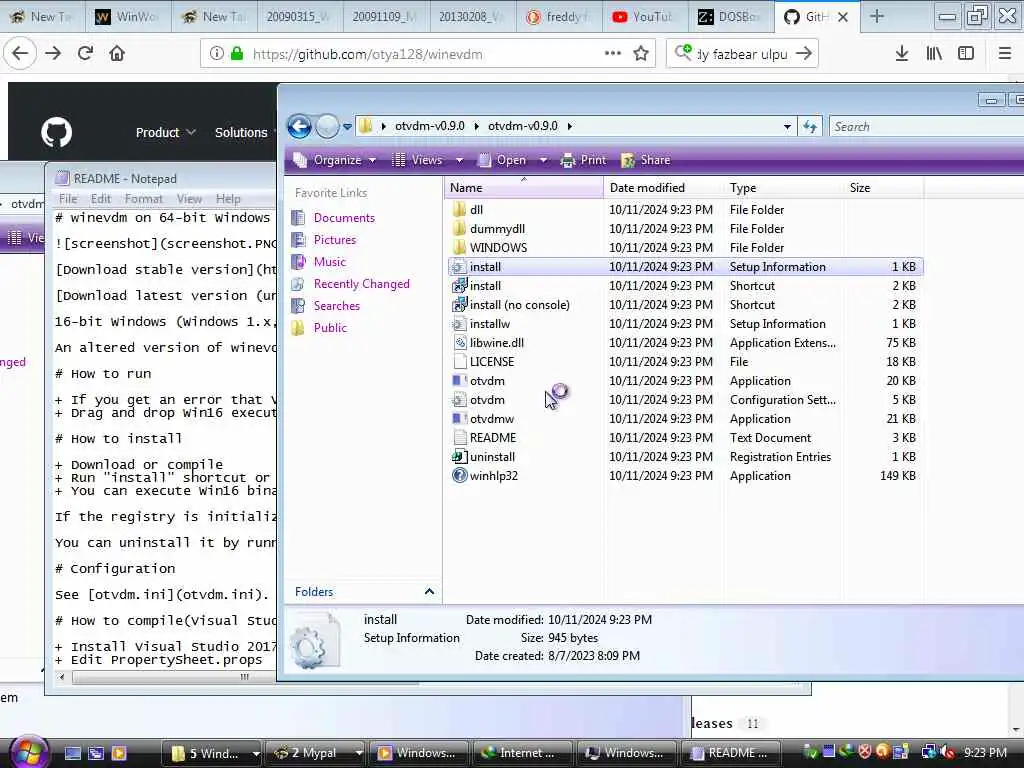Open the Views dropdown arrow
Image resolution: width=1024 pixels, height=768 pixels.
click(459, 160)
